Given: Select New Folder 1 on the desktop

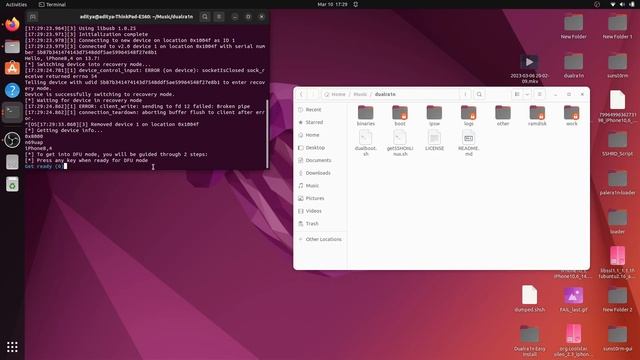Looking at the screenshot, I should 618,27.
